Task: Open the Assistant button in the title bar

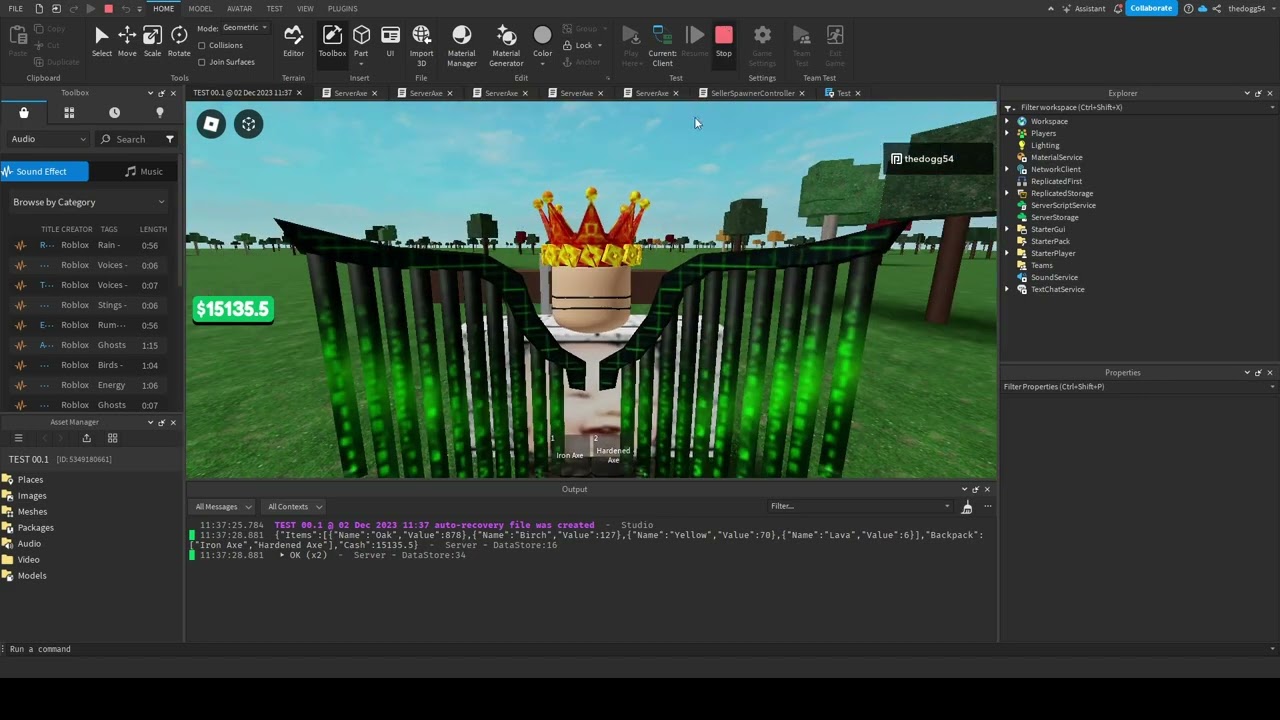Action: point(1083,8)
